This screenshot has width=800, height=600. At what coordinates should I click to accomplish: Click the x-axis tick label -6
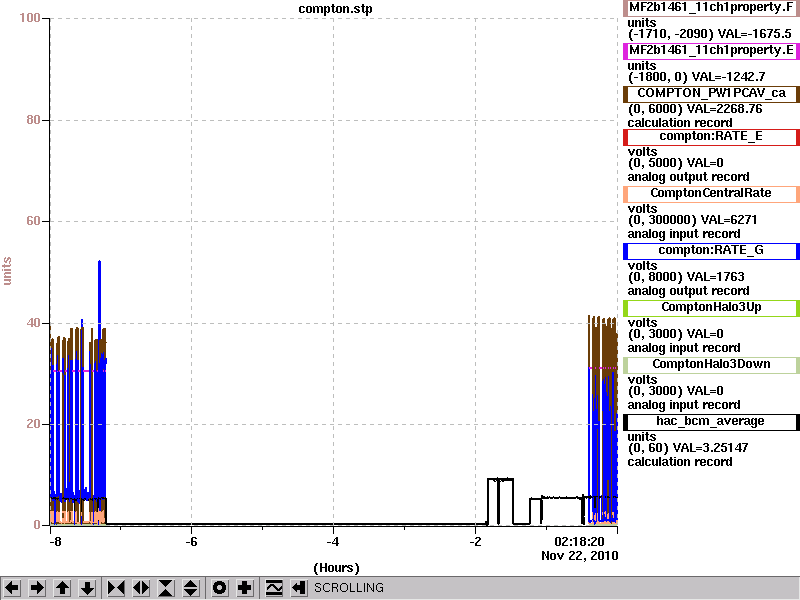click(x=191, y=541)
